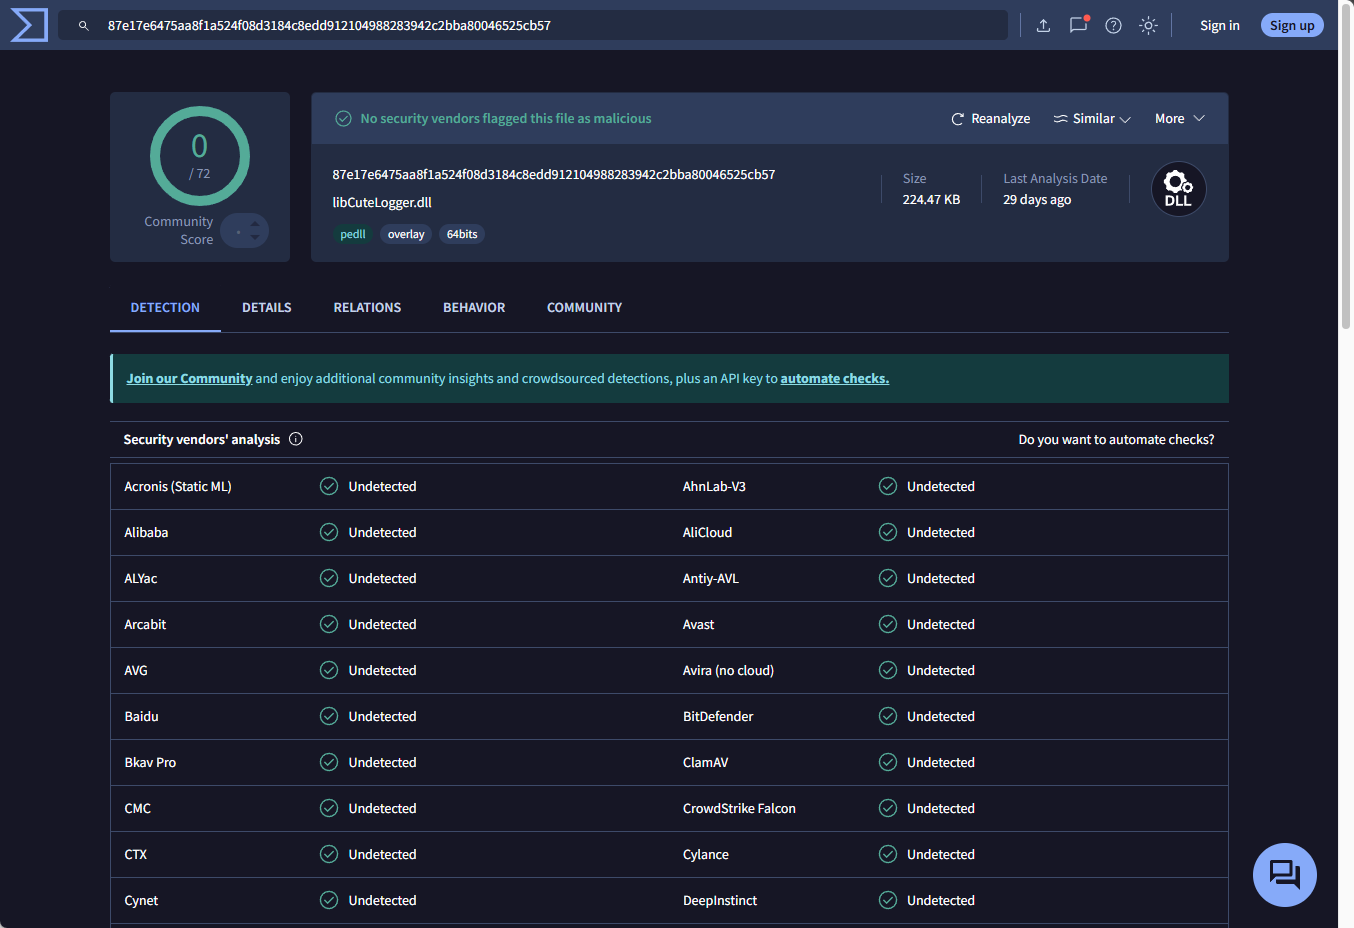Screen dimensions: 1354x928
Task: Click the DeepInstinct undetected check icon
Action: 888,900
